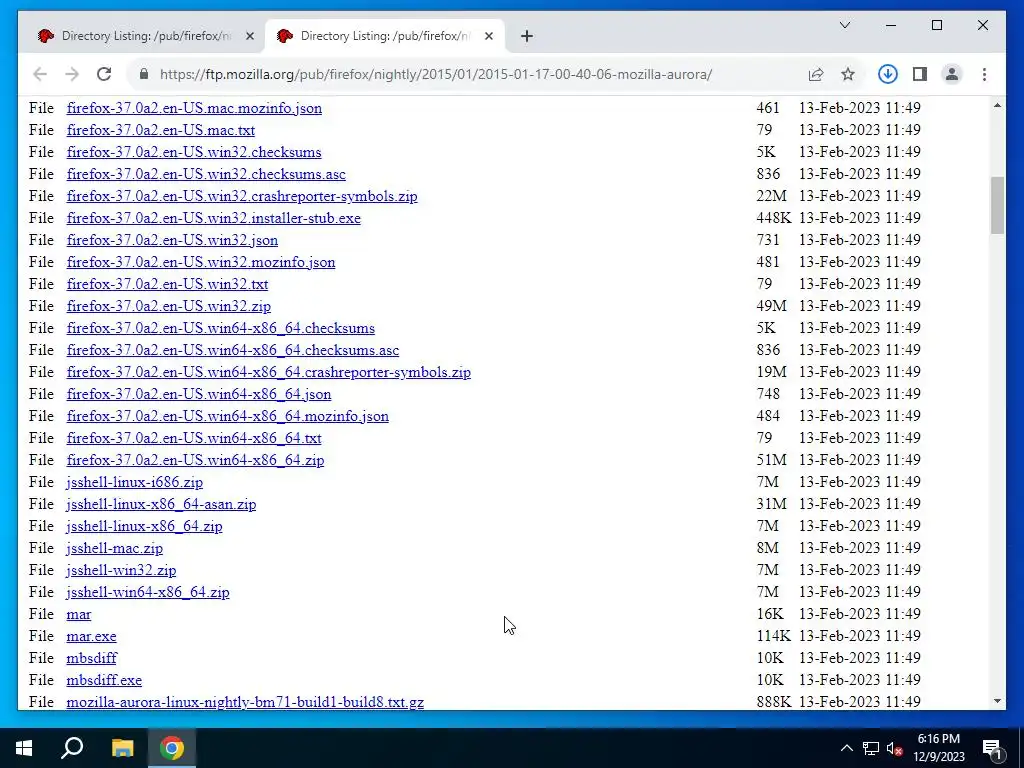Open win64-x86_64.checksums.asc link
The height and width of the screenshot is (768, 1024).
(x=232, y=350)
